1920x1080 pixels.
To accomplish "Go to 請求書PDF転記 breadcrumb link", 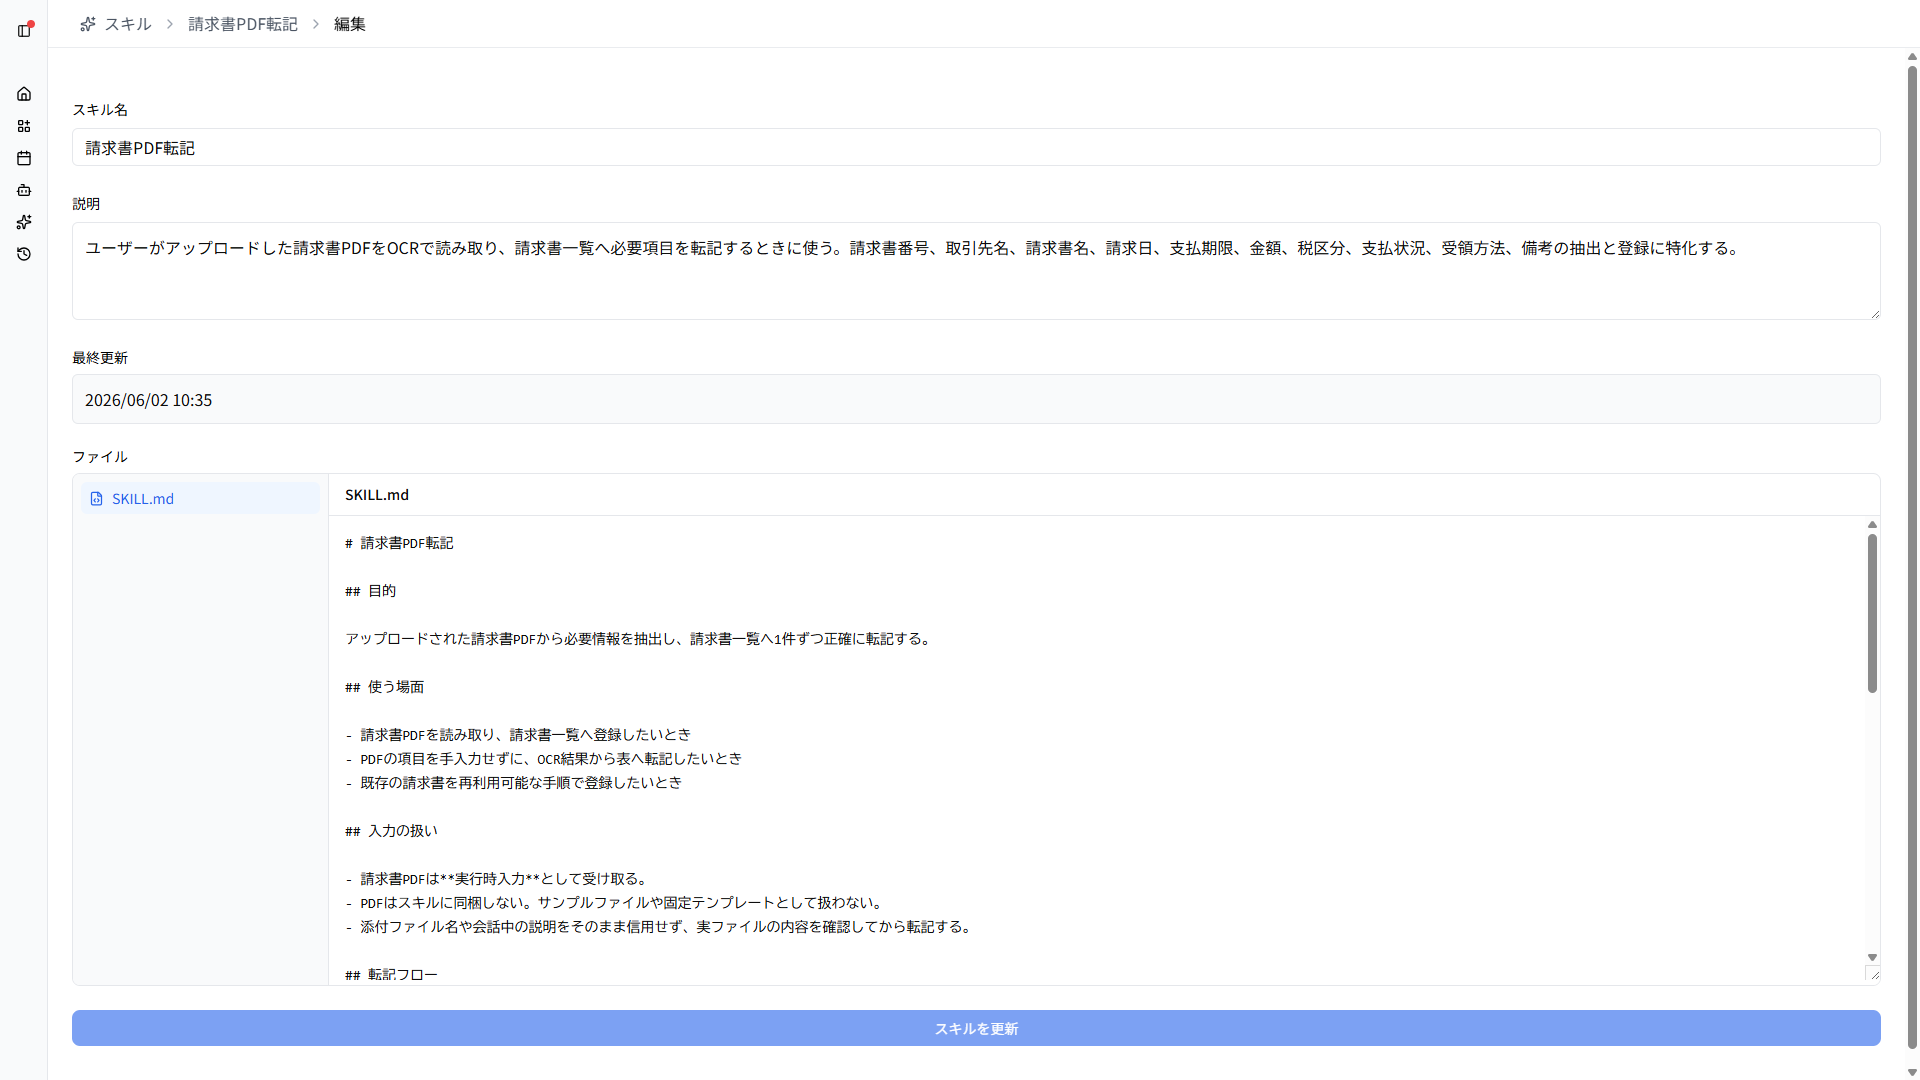I will 243,24.
